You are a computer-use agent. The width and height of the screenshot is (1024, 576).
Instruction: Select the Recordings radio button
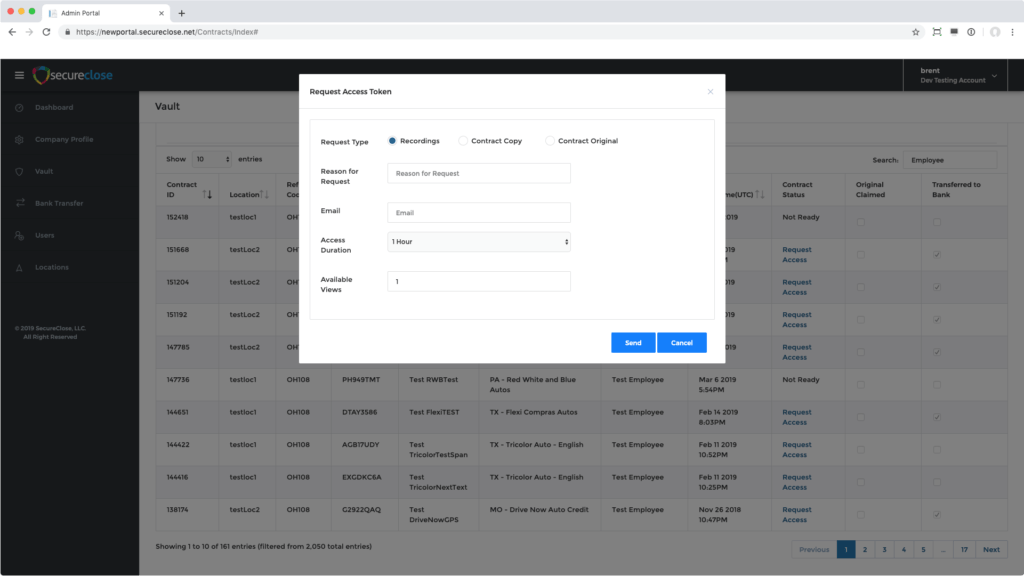point(392,141)
